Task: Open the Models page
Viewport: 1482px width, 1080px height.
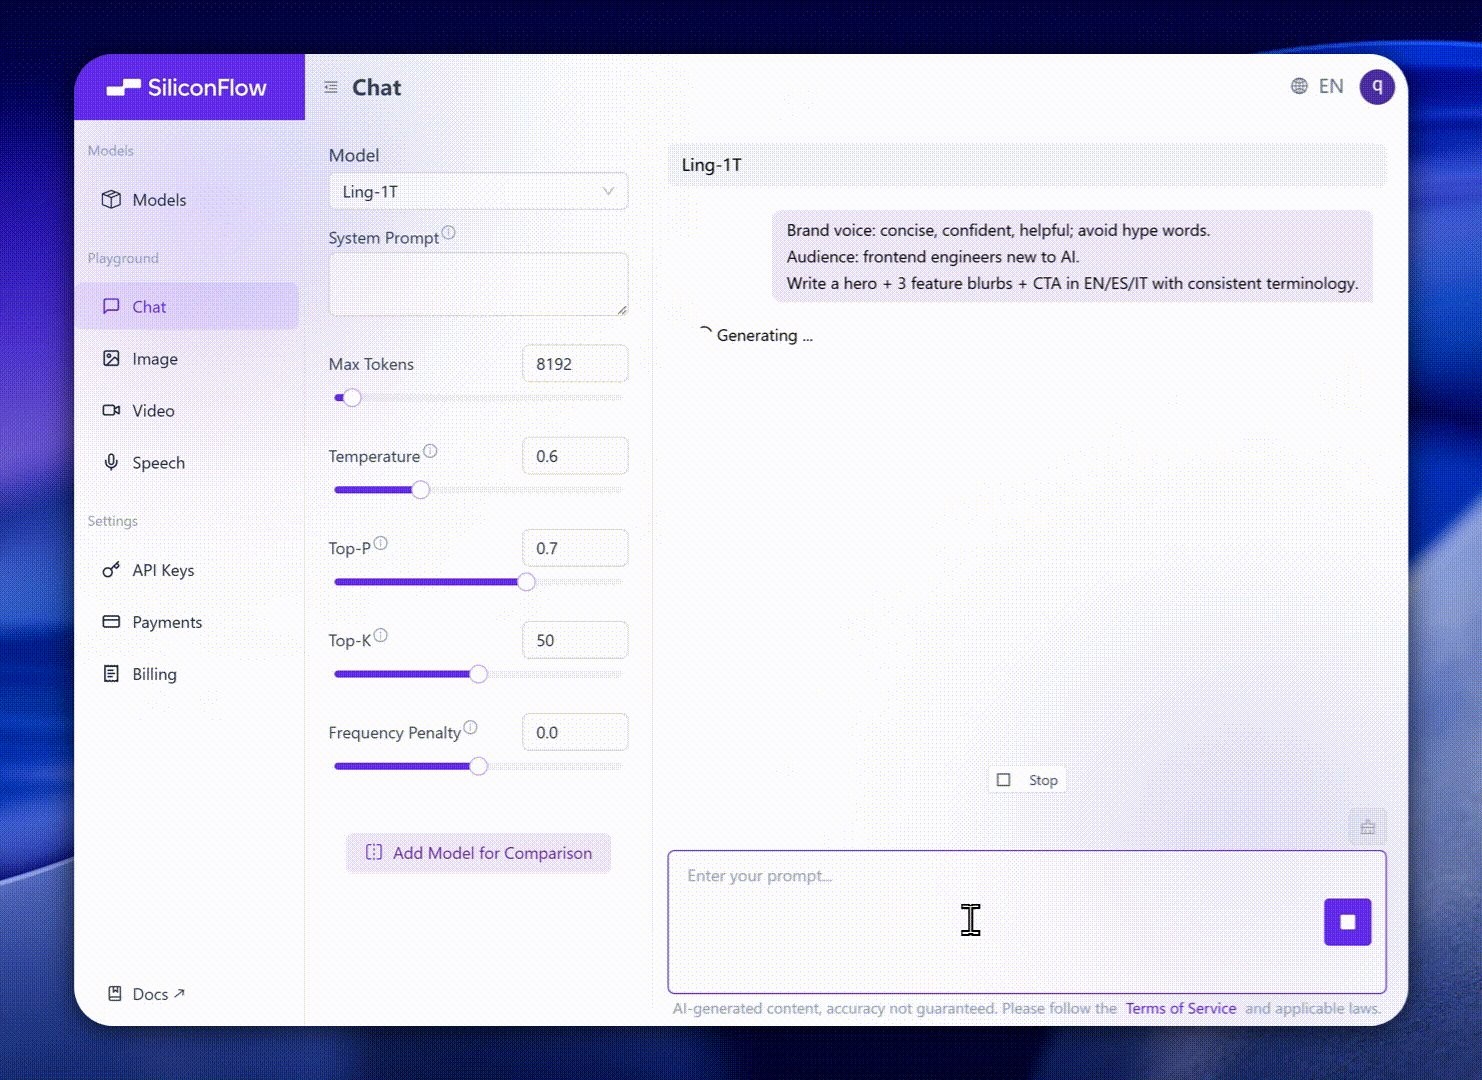Action: (x=187, y=200)
